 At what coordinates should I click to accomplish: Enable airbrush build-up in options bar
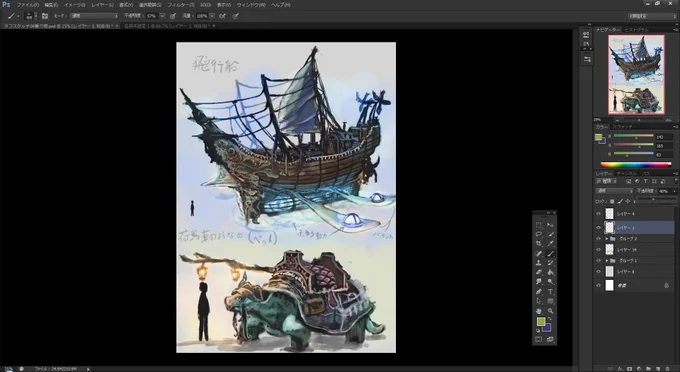tap(222, 16)
